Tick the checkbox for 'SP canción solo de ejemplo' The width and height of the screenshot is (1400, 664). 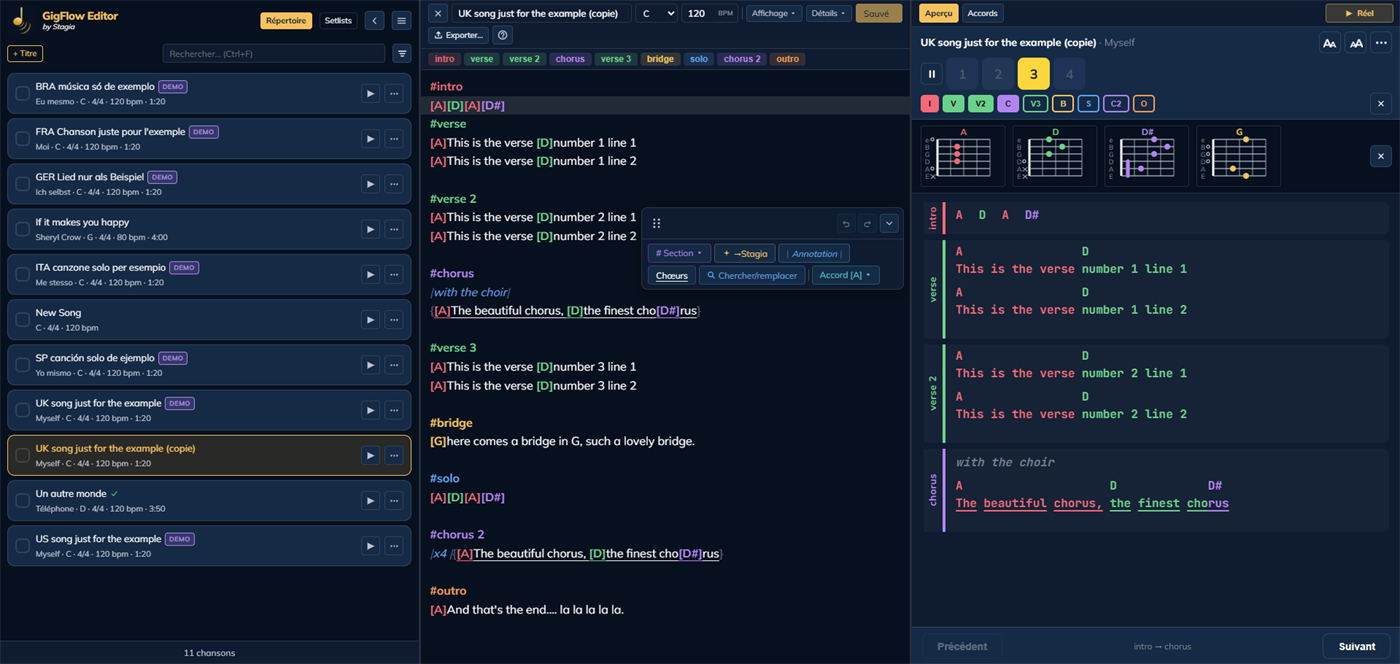pos(22,365)
